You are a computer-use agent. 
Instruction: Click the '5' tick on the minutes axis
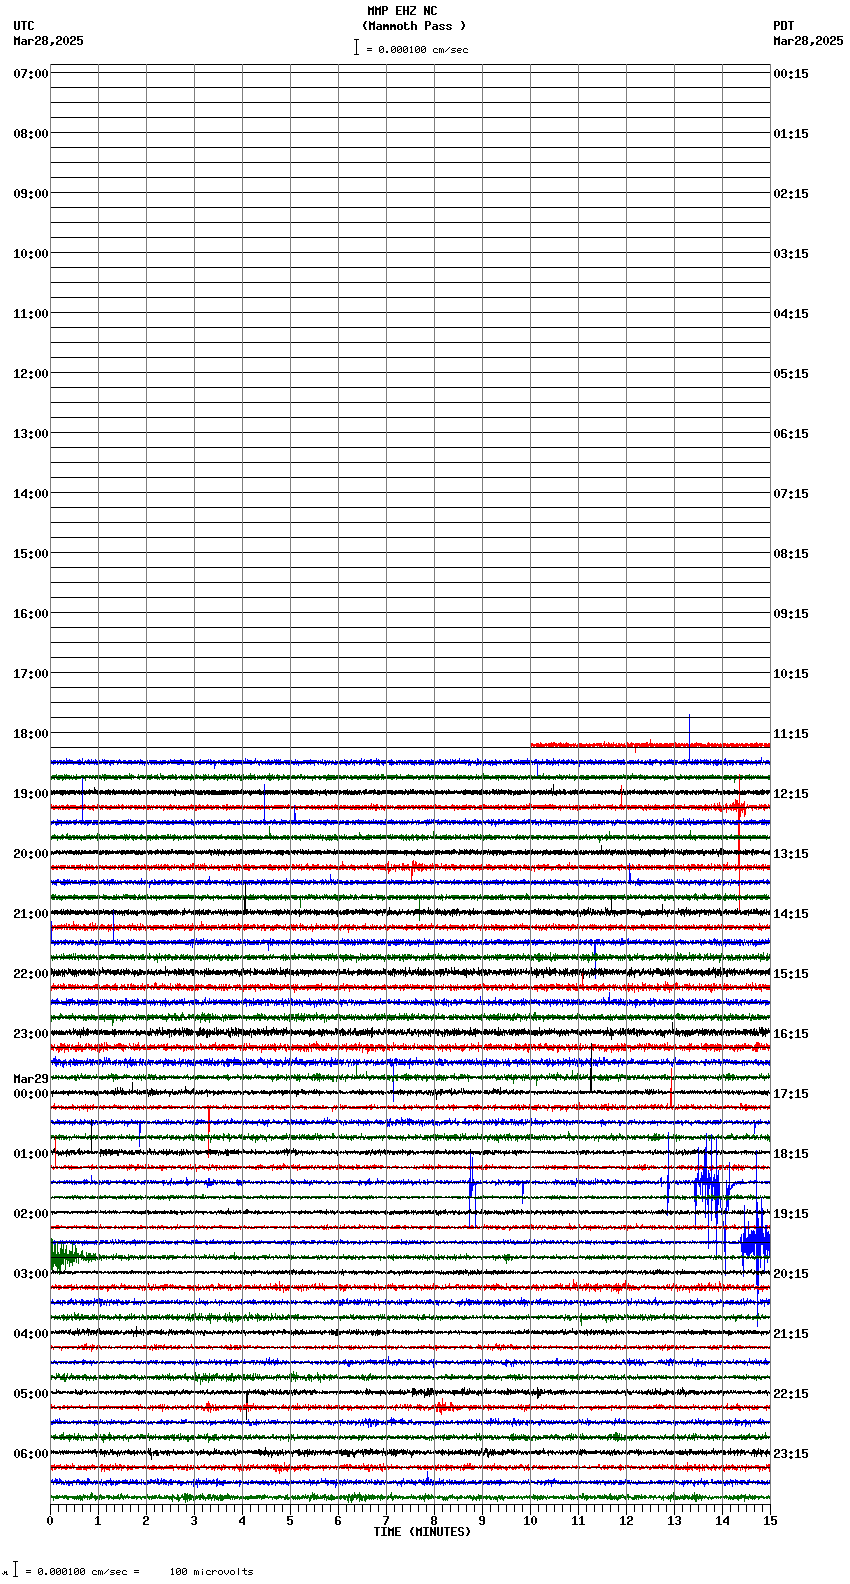point(290,1521)
